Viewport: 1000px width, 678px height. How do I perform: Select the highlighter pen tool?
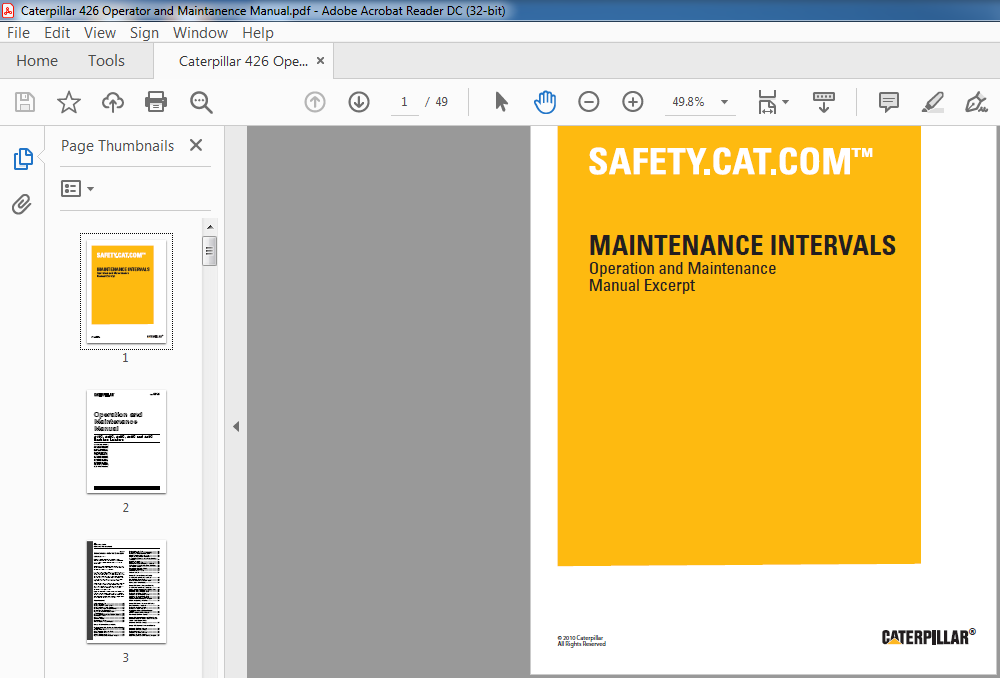[x=932, y=102]
